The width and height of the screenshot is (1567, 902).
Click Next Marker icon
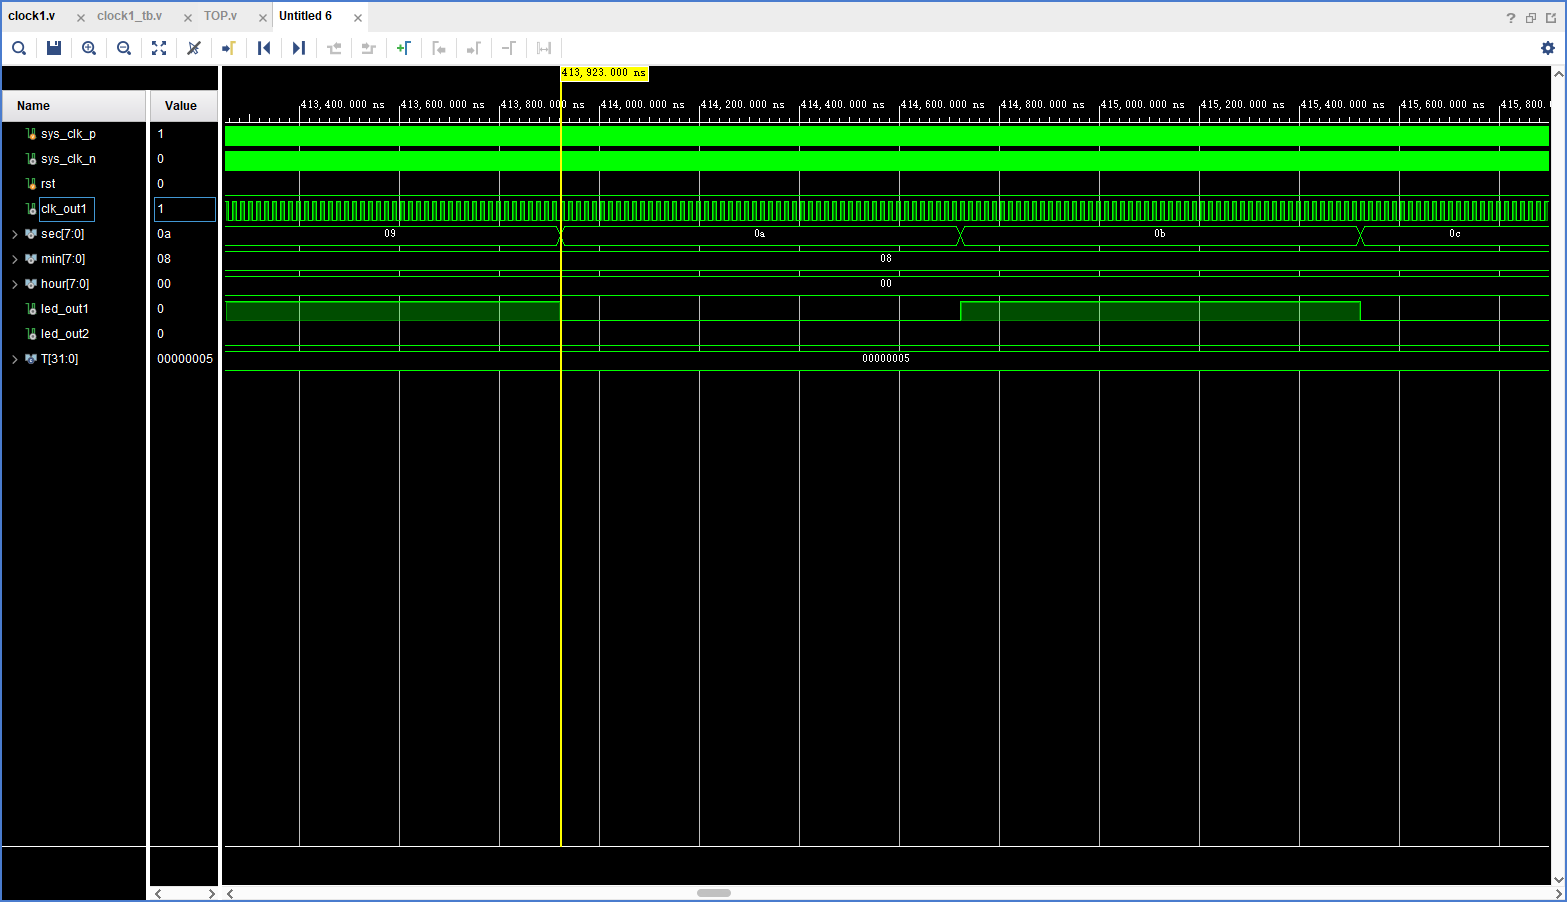[474, 48]
